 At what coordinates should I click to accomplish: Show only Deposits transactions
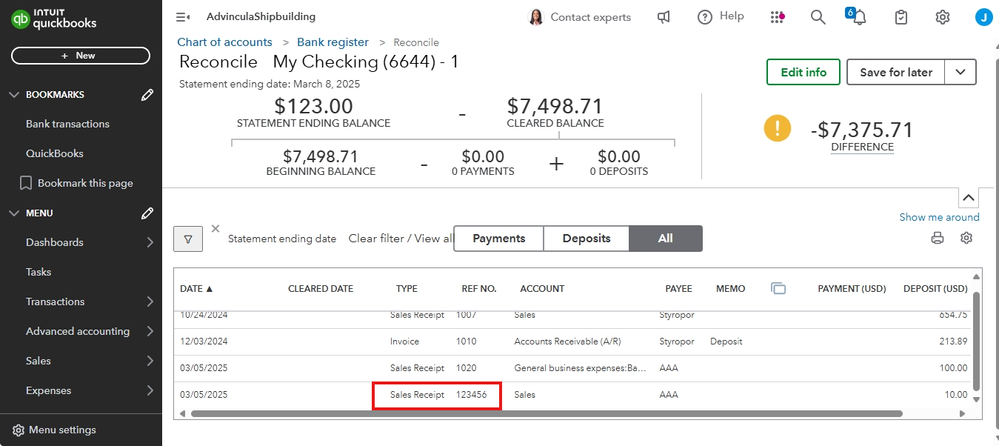(x=586, y=238)
